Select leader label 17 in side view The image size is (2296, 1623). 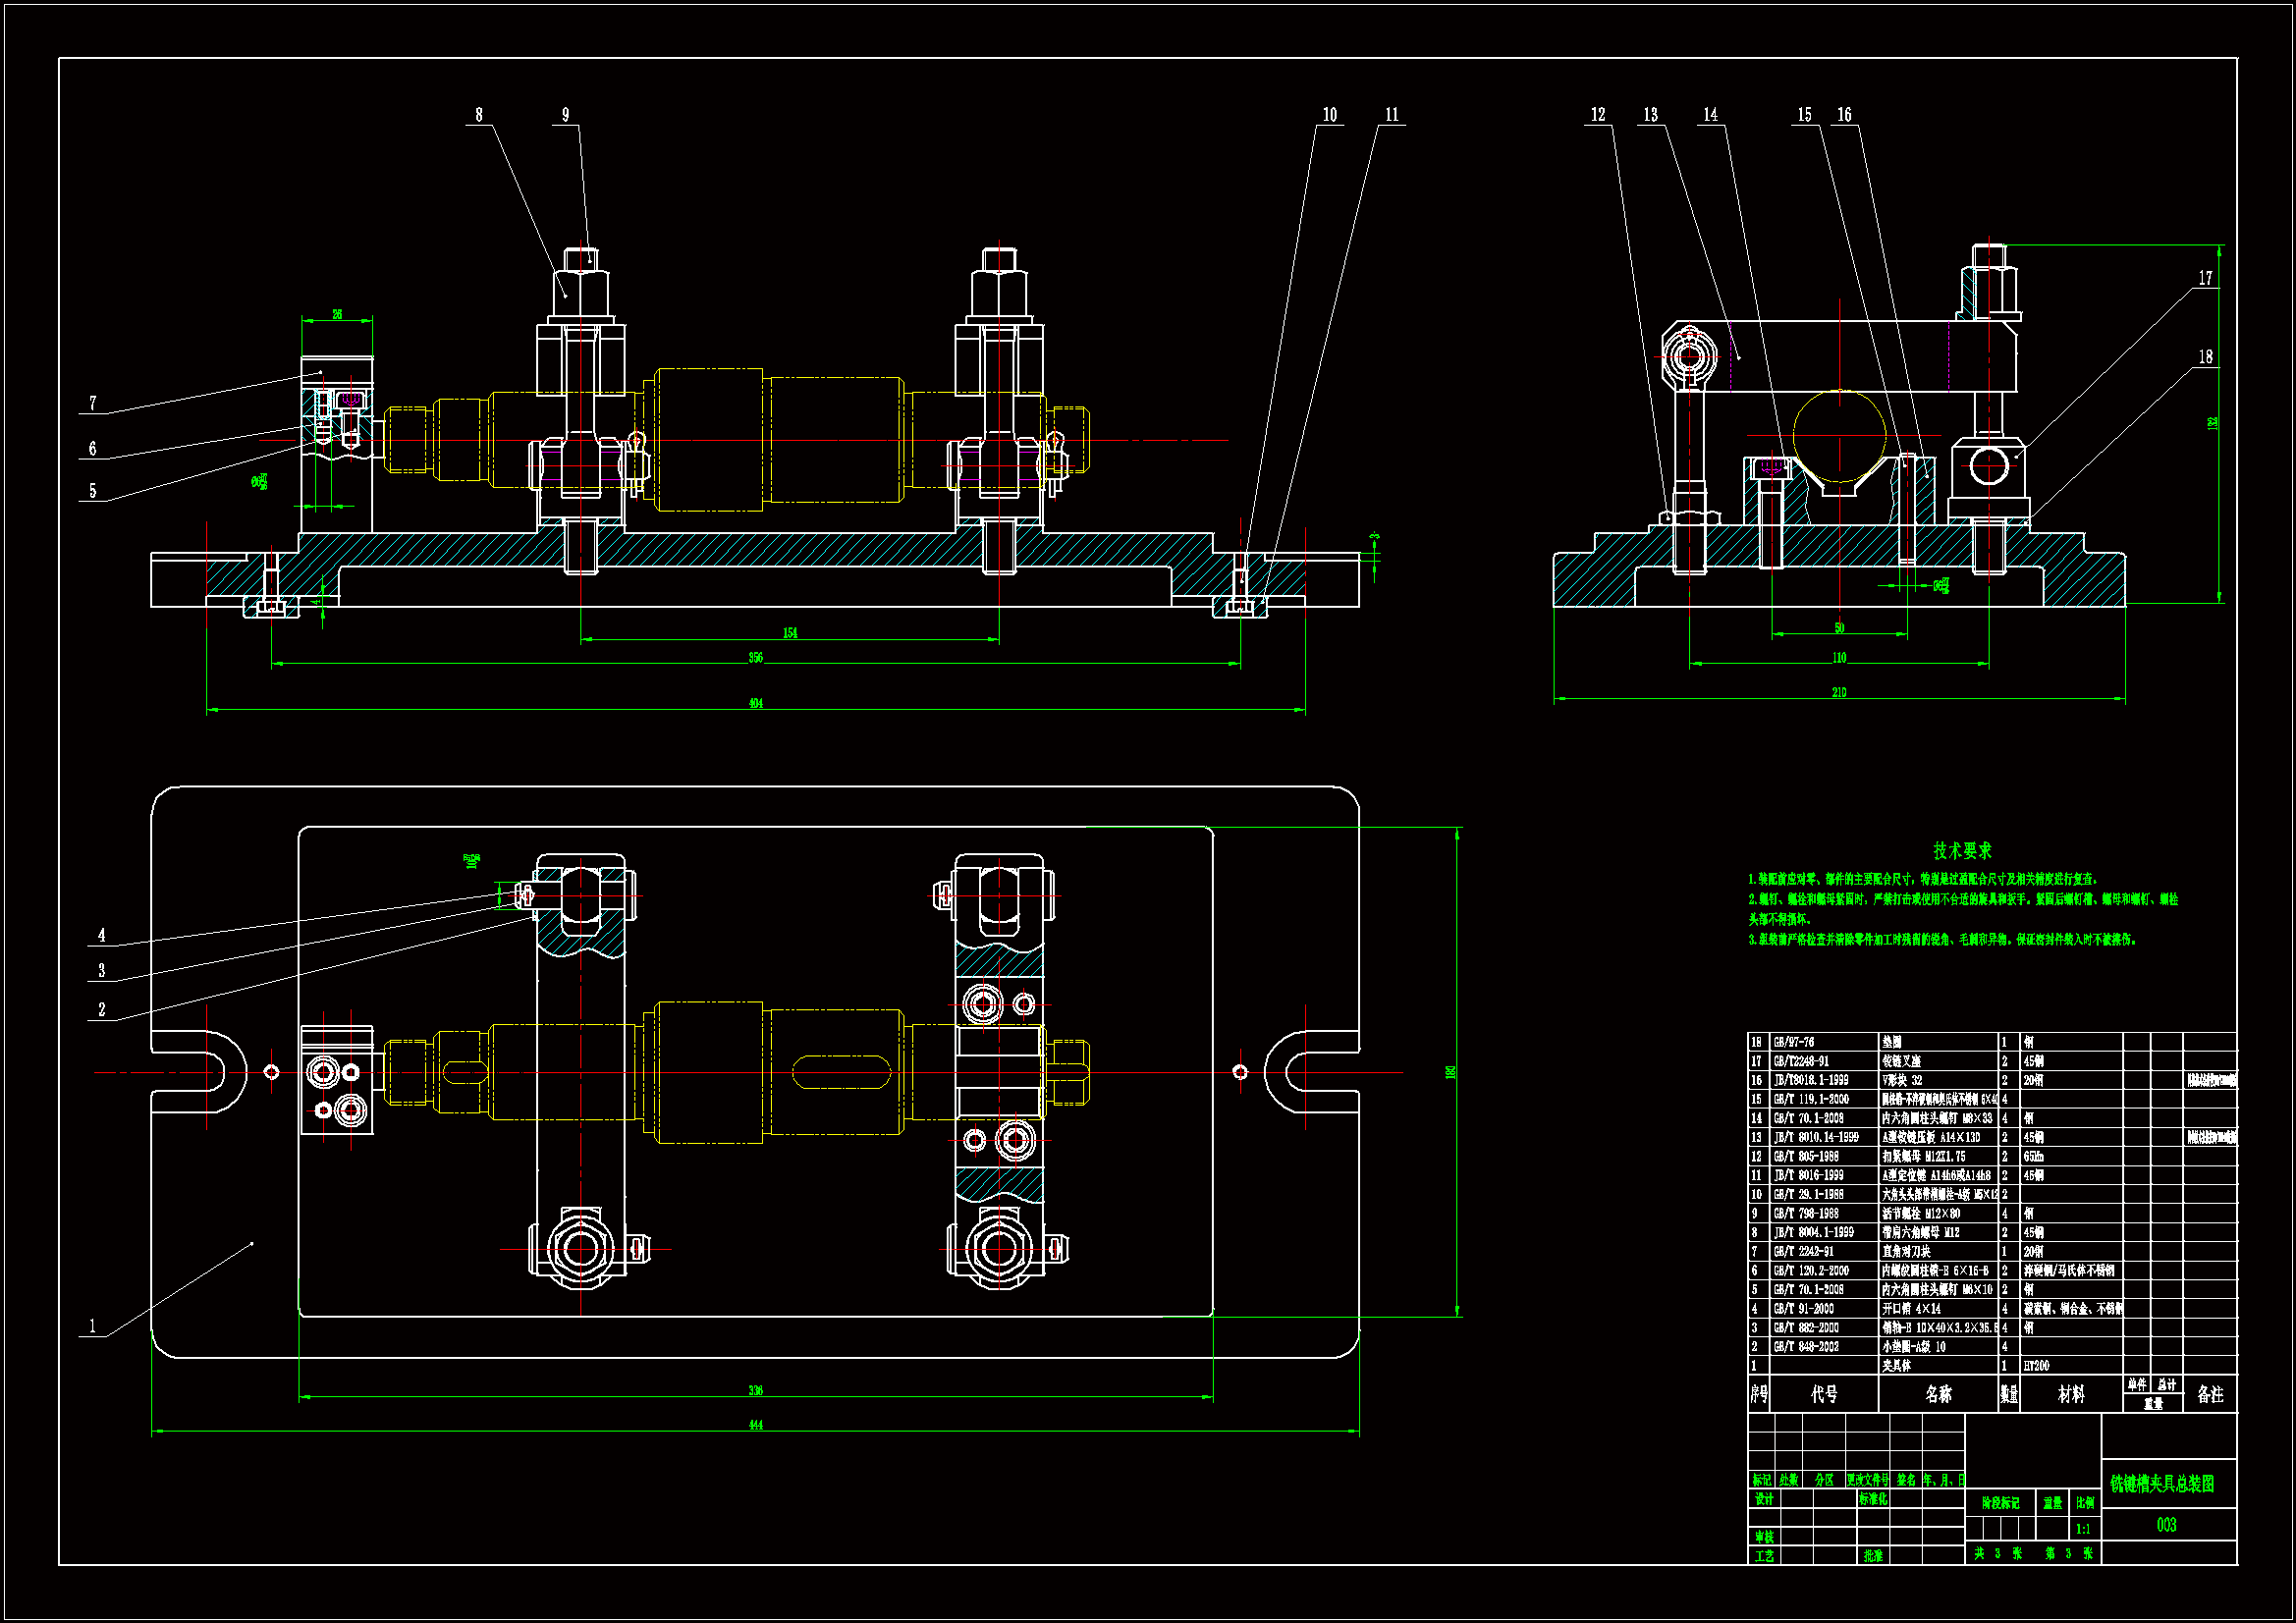coord(2205,278)
